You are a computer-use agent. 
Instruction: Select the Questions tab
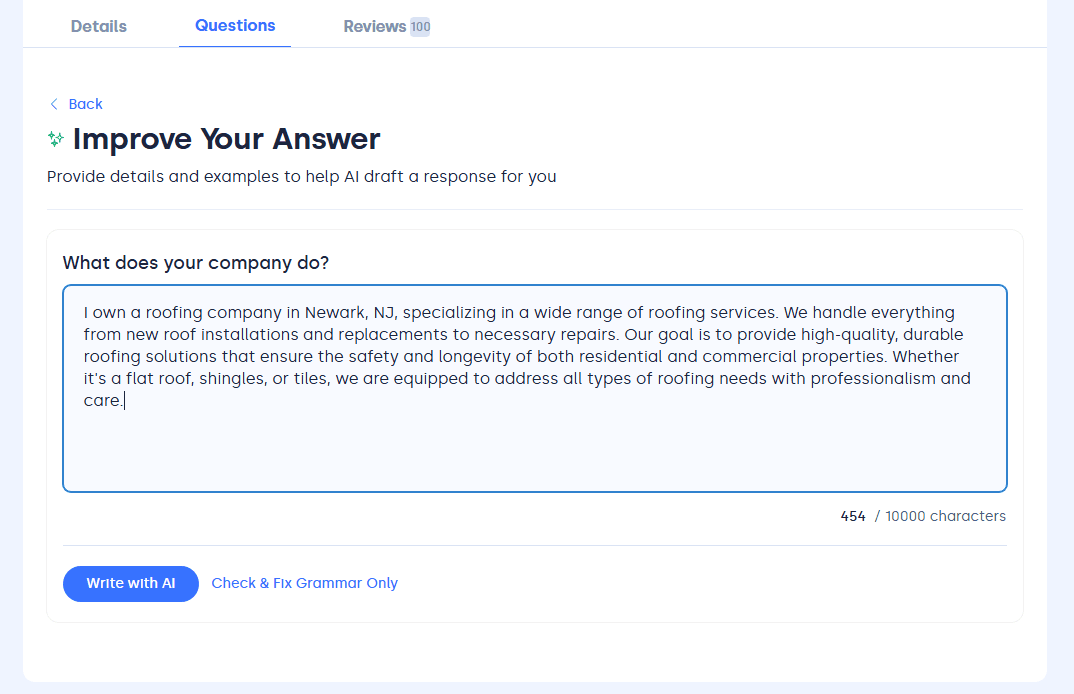[x=235, y=26]
